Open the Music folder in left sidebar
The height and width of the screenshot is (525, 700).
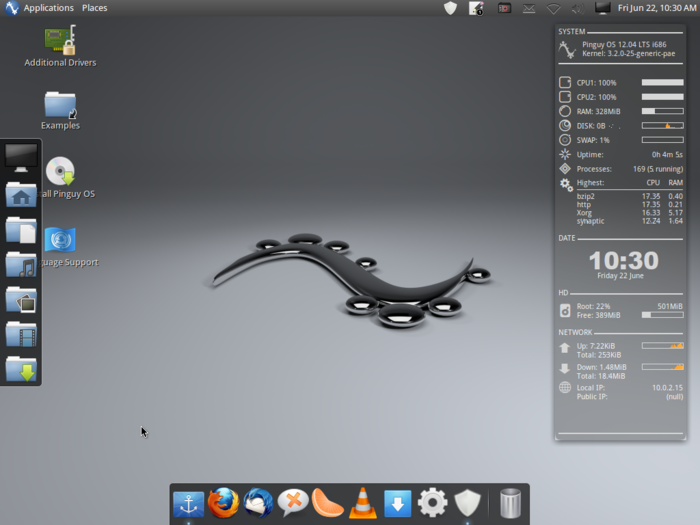click(21, 265)
